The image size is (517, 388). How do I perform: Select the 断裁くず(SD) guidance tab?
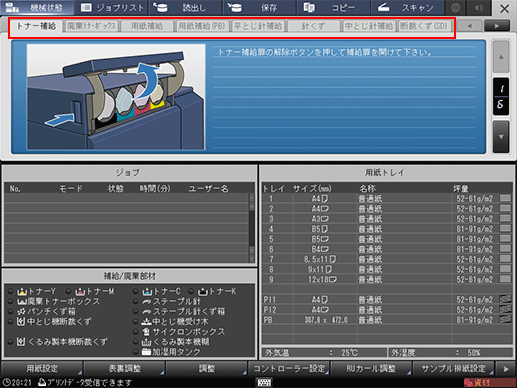click(424, 26)
